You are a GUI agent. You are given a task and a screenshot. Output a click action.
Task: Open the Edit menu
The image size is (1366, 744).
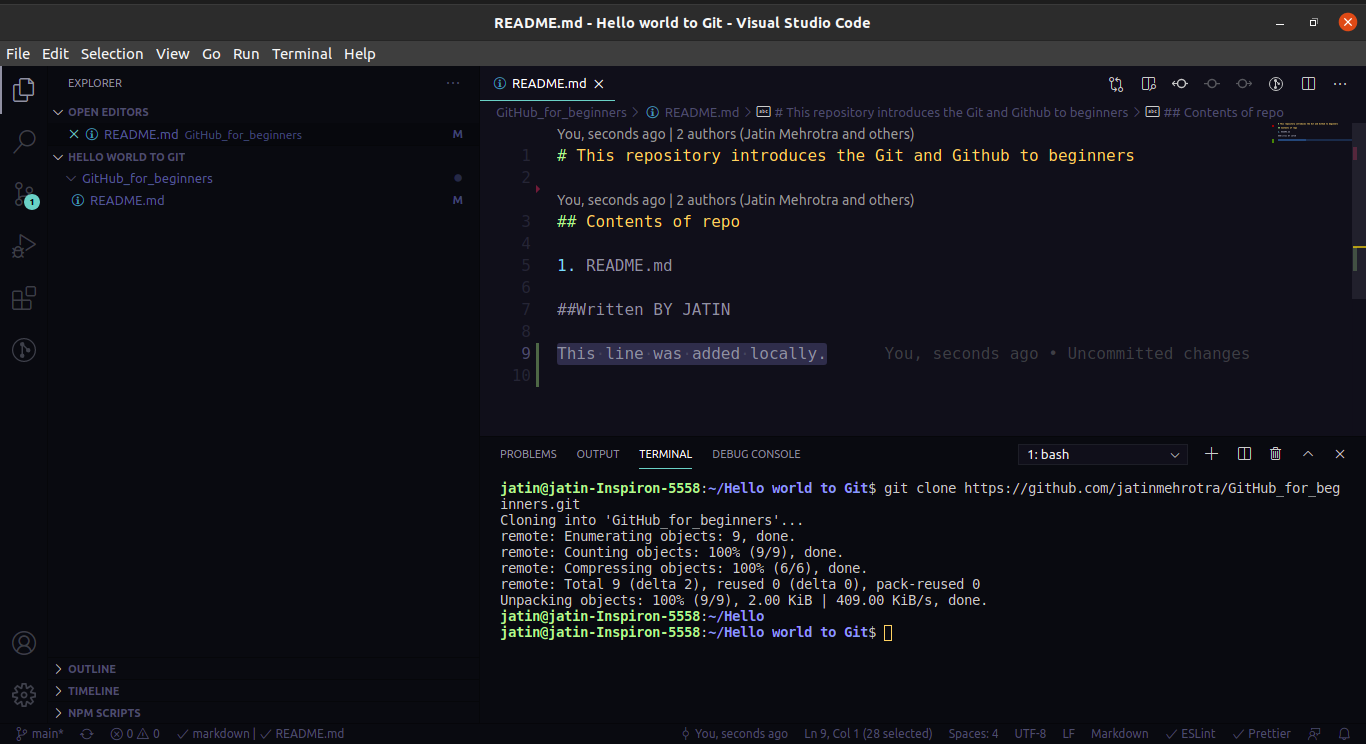tap(55, 54)
